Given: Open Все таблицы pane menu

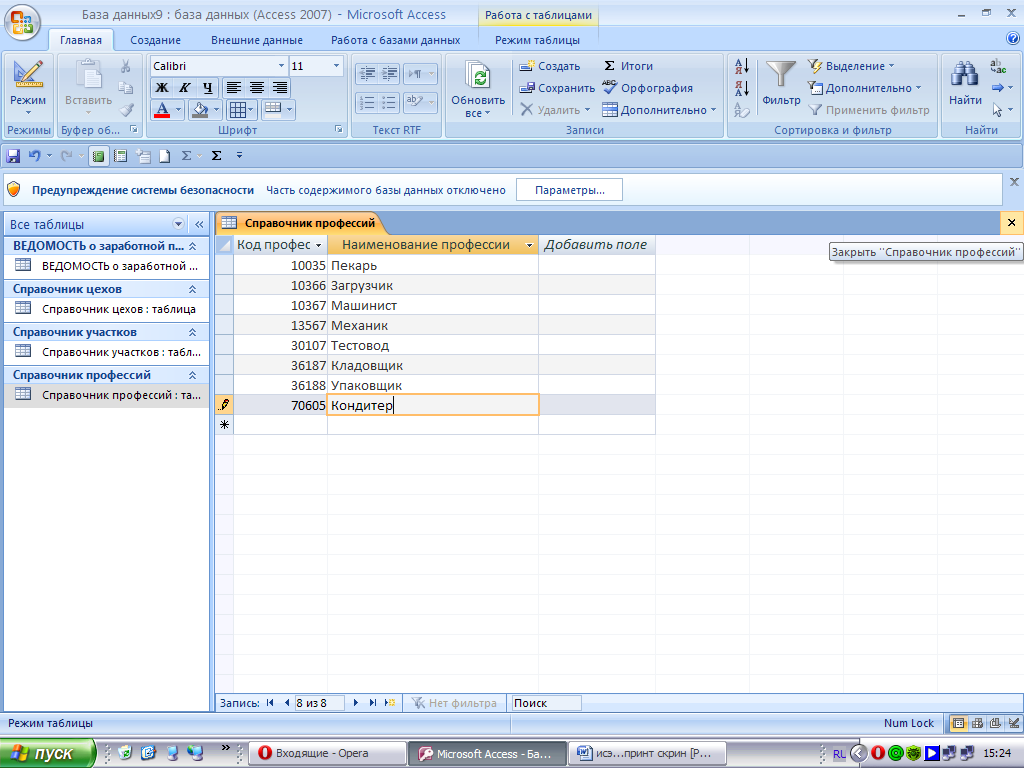Looking at the screenshot, I should [178, 224].
